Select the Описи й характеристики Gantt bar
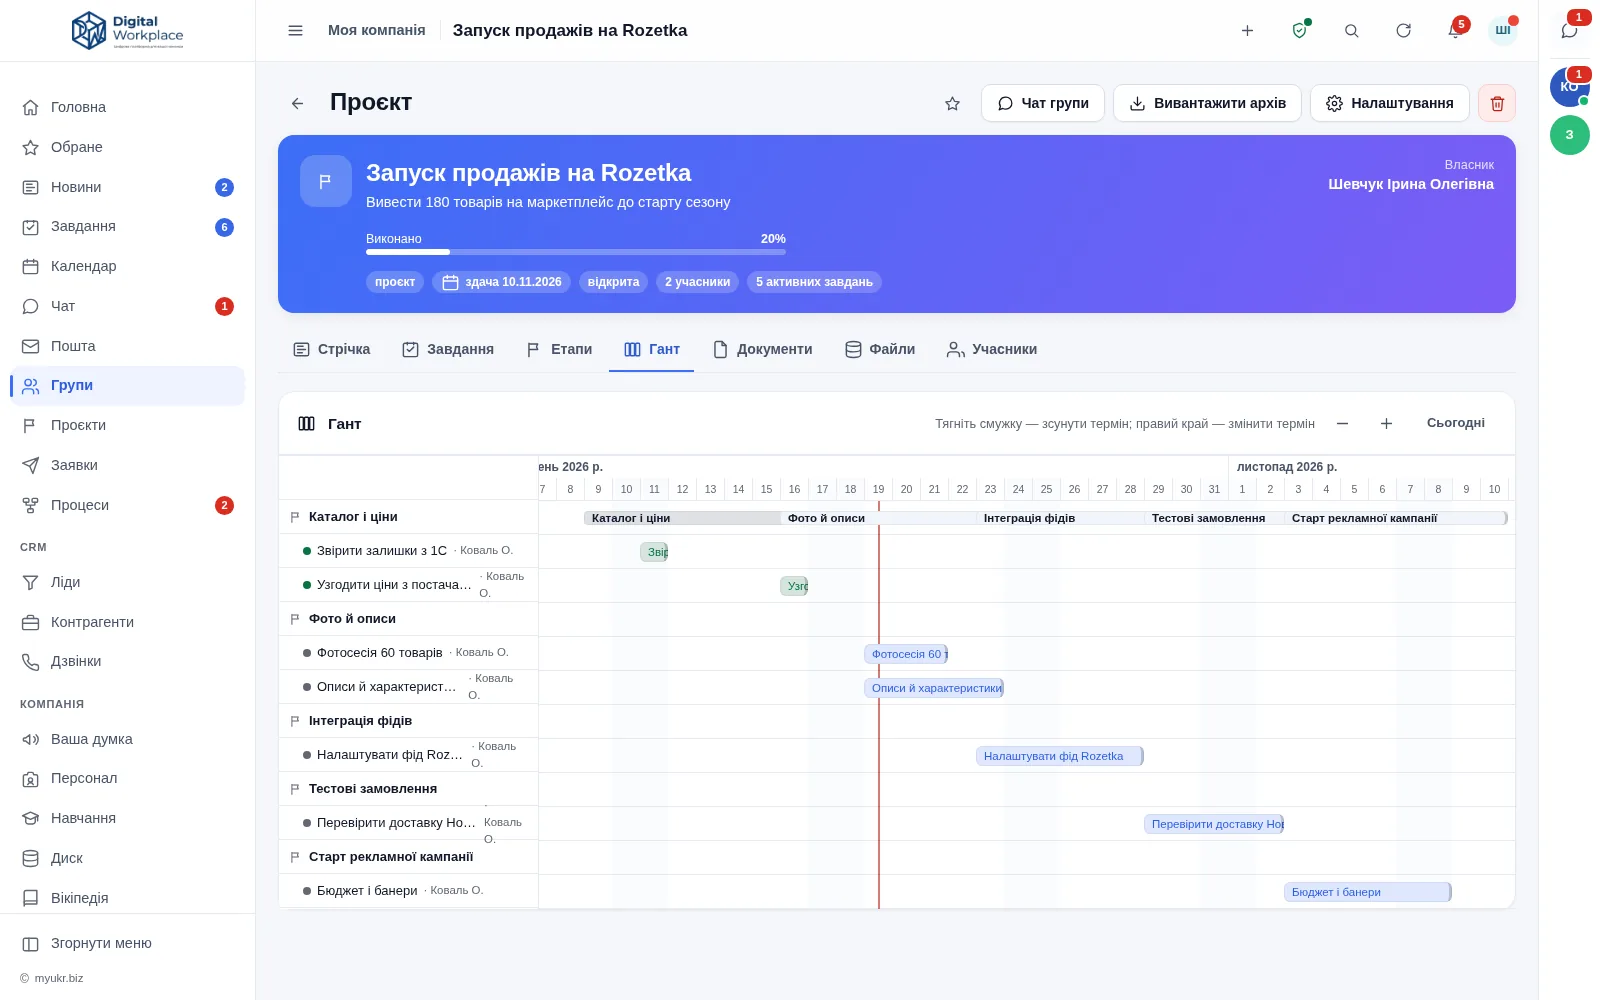1600x1000 pixels. [934, 688]
